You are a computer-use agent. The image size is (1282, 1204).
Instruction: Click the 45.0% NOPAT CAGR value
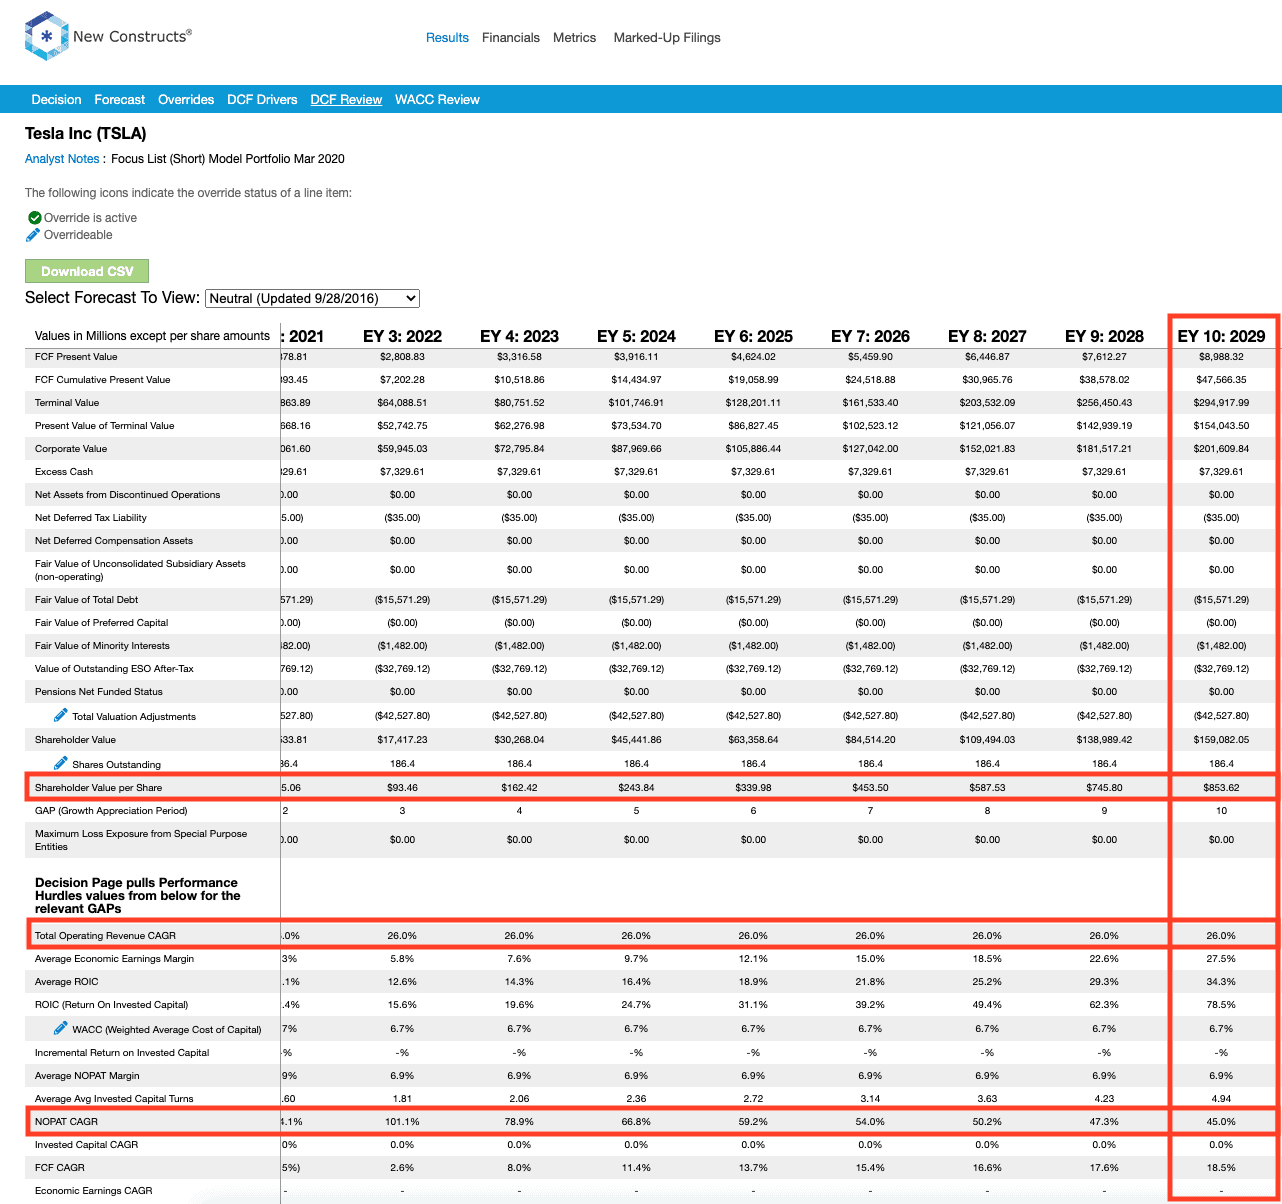[1221, 1122]
